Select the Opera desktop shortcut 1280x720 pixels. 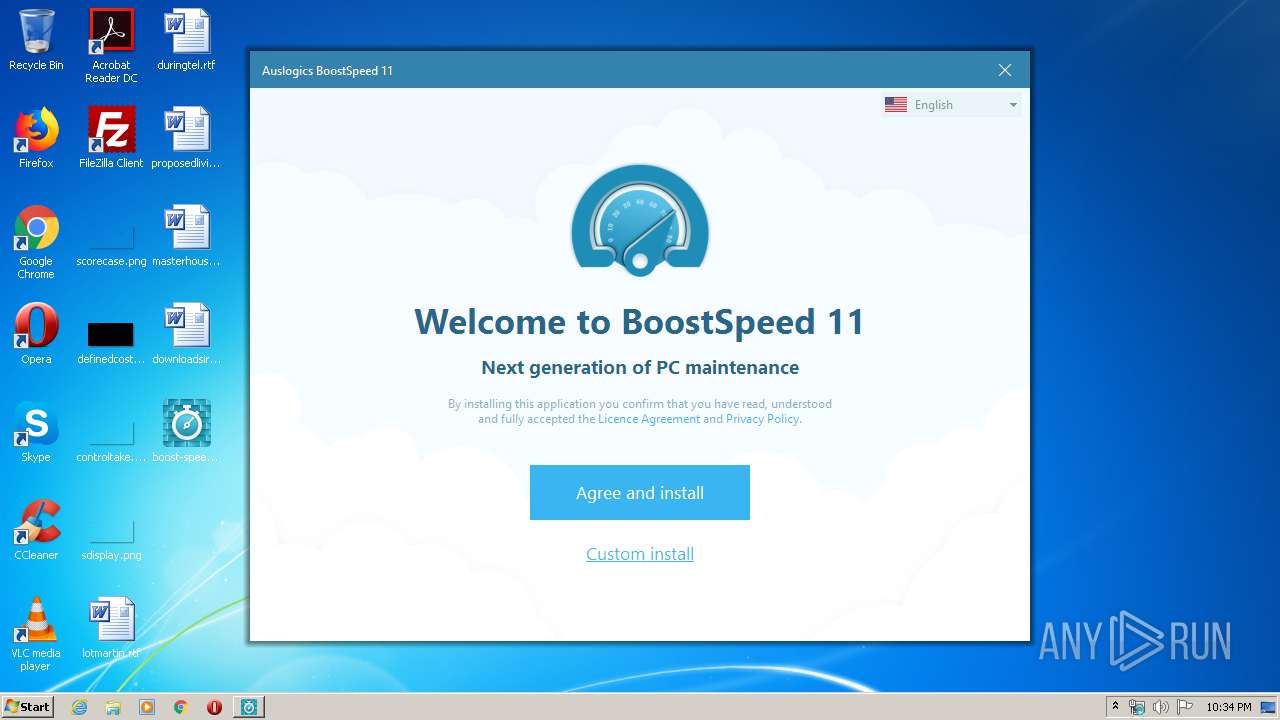36,334
